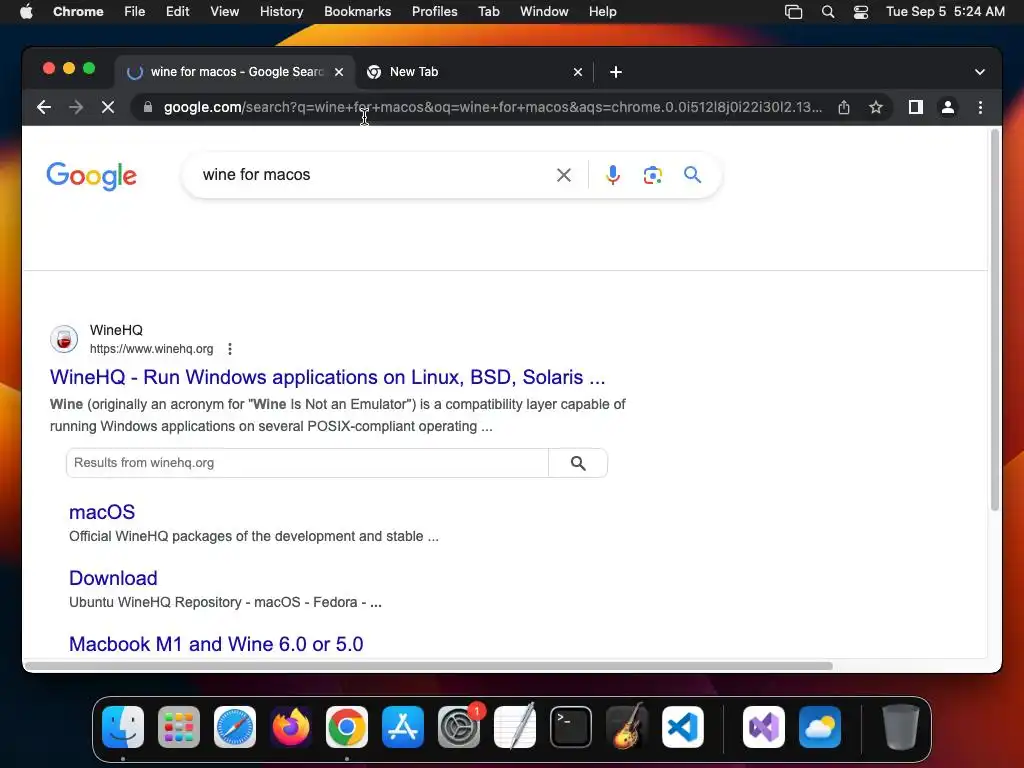The height and width of the screenshot is (768, 1024).
Task: Click the Google logo
Action: pyautogui.click(x=91, y=176)
